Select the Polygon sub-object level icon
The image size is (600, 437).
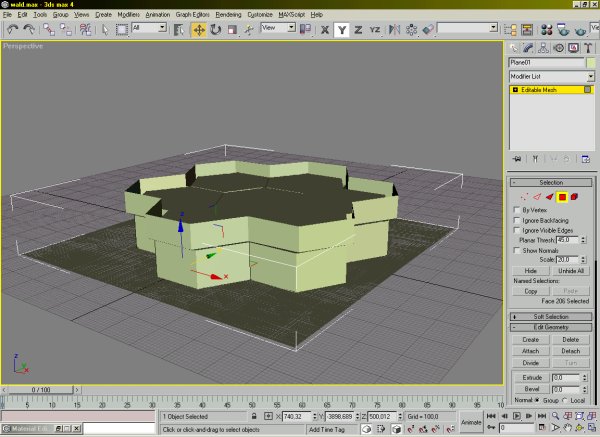(562, 197)
